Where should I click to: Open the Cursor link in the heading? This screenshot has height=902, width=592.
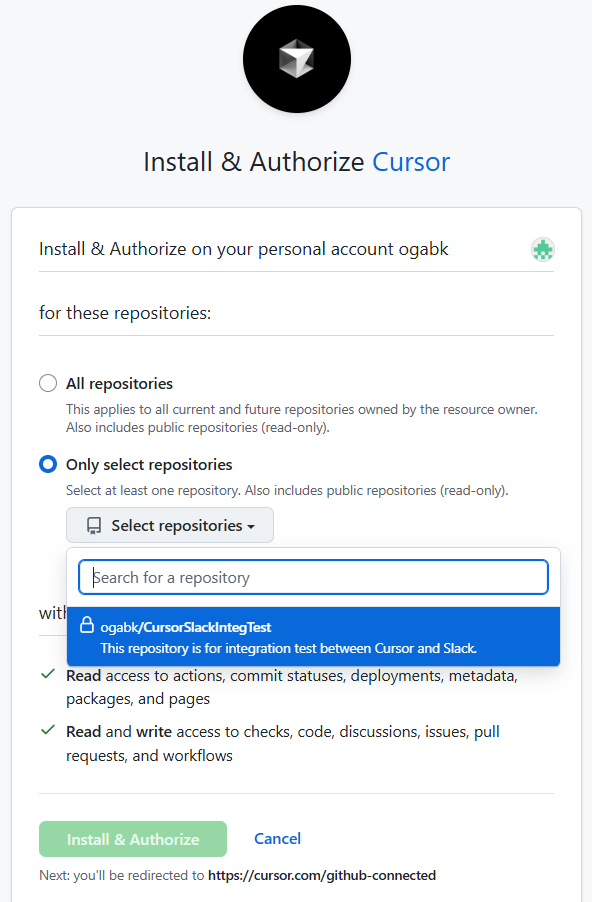point(411,161)
